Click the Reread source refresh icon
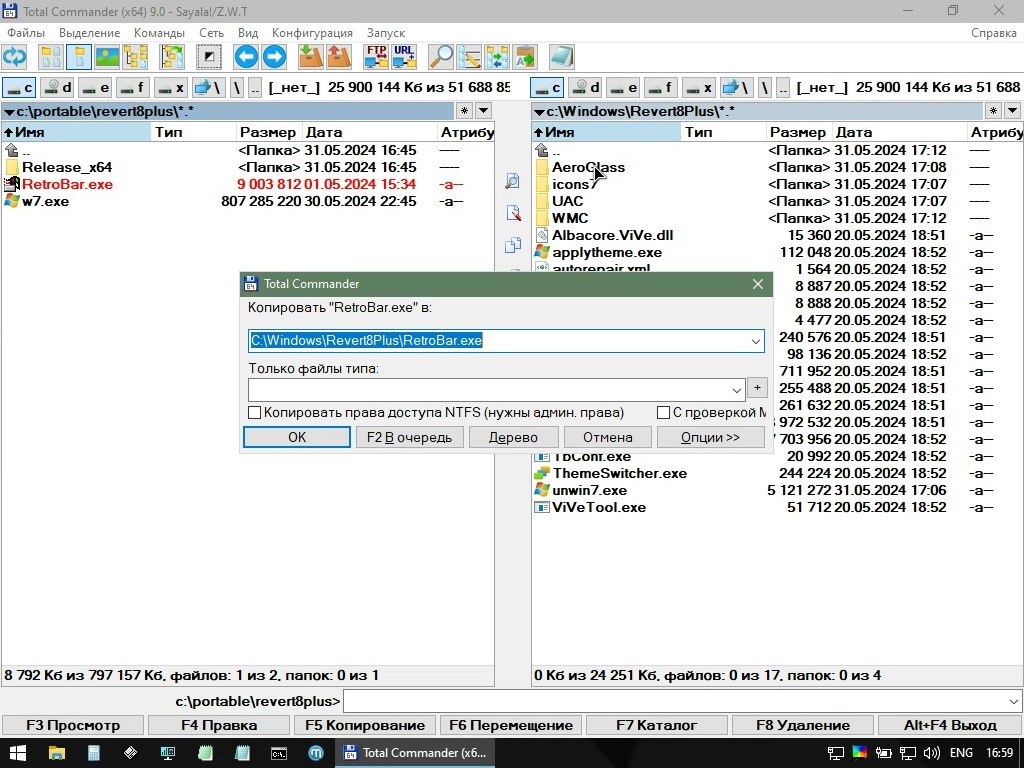The image size is (1024, 768). pyautogui.click(x=14, y=57)
